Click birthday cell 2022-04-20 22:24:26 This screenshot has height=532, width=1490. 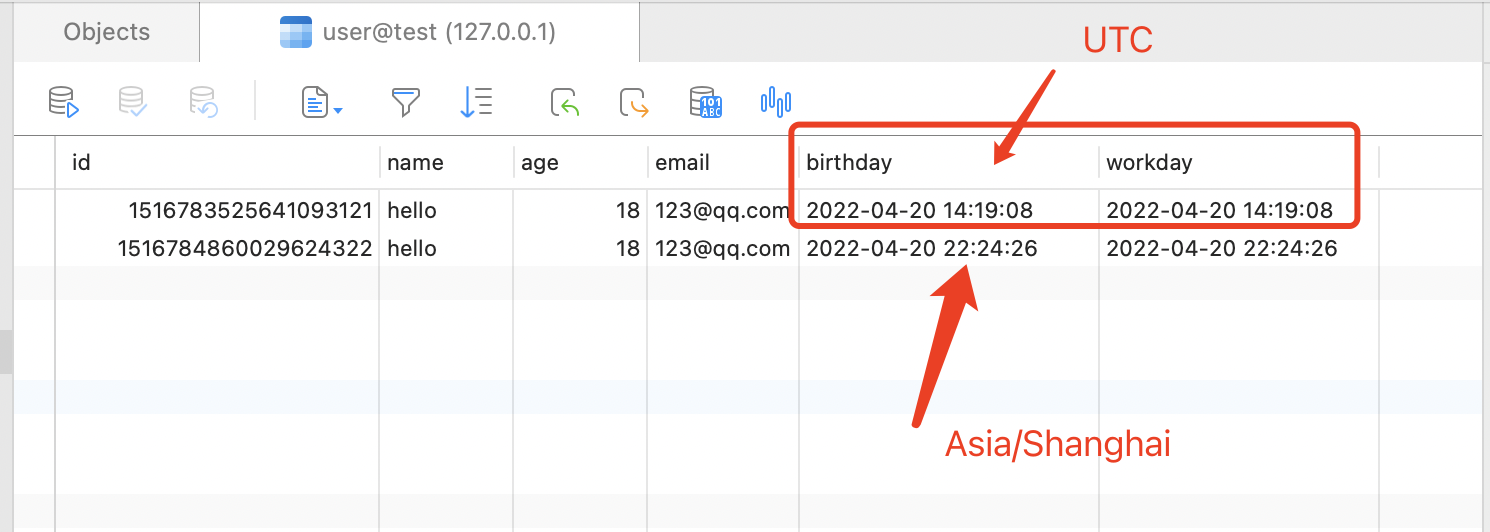point(921,249)
